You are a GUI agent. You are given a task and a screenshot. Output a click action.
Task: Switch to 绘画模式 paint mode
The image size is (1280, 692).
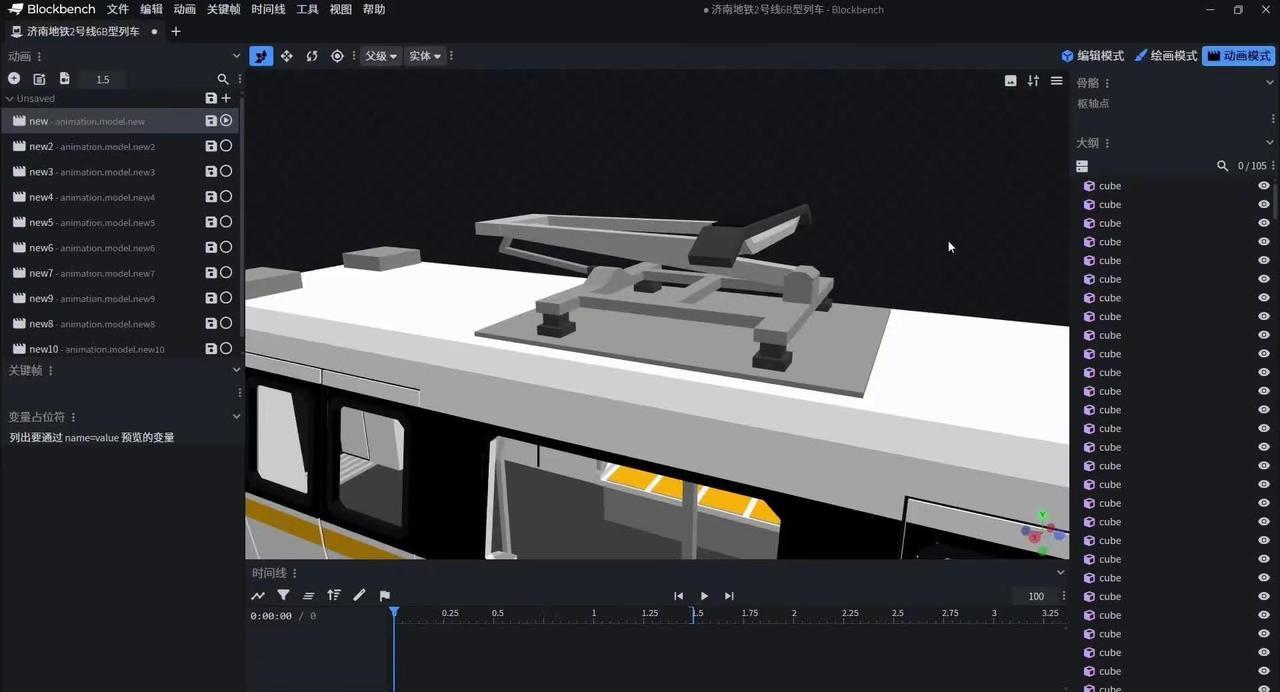coord(1165,56)
